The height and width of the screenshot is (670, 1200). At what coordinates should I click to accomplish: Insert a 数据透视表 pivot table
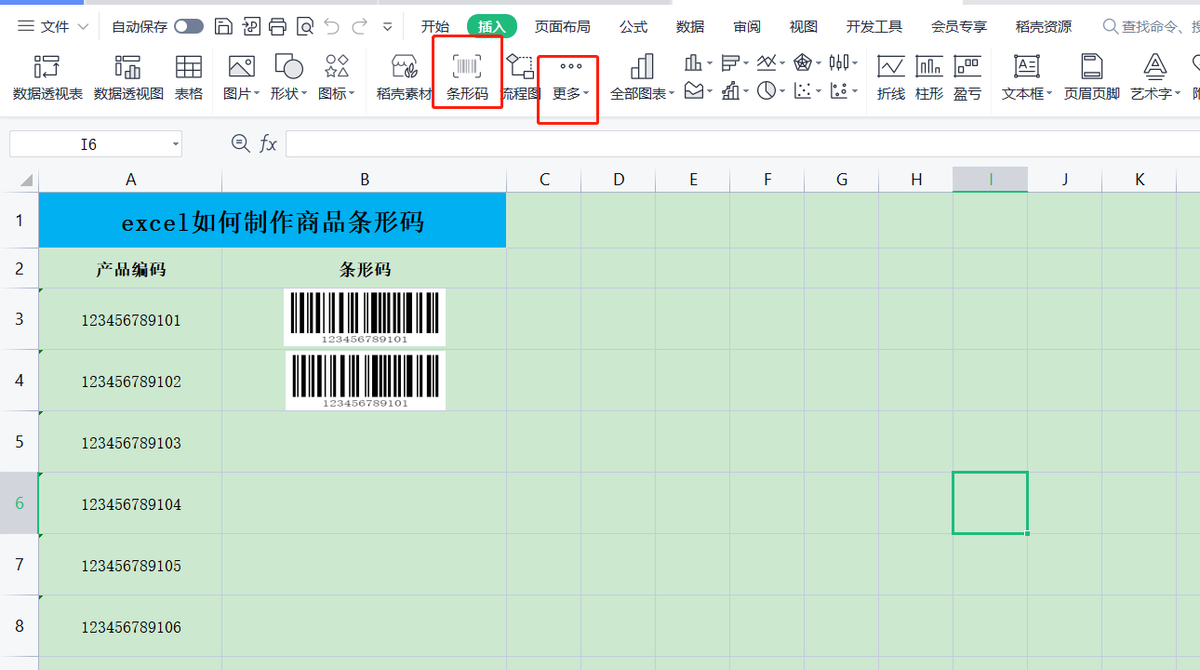point(48,79)
